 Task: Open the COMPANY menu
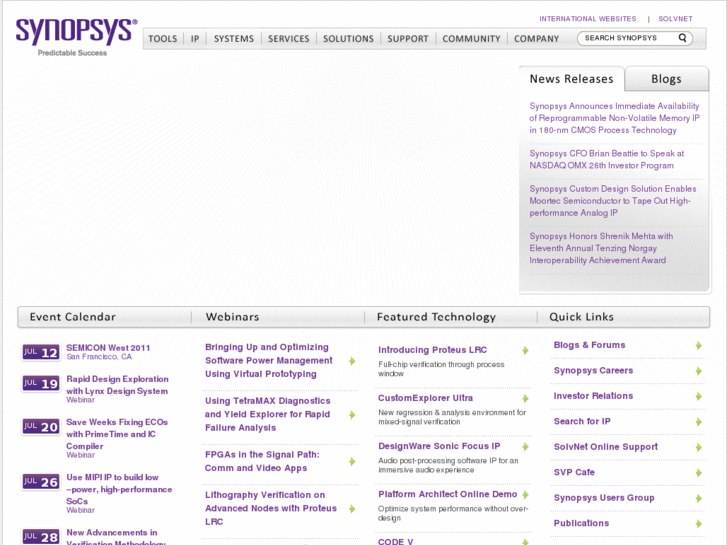click(536, 39)
